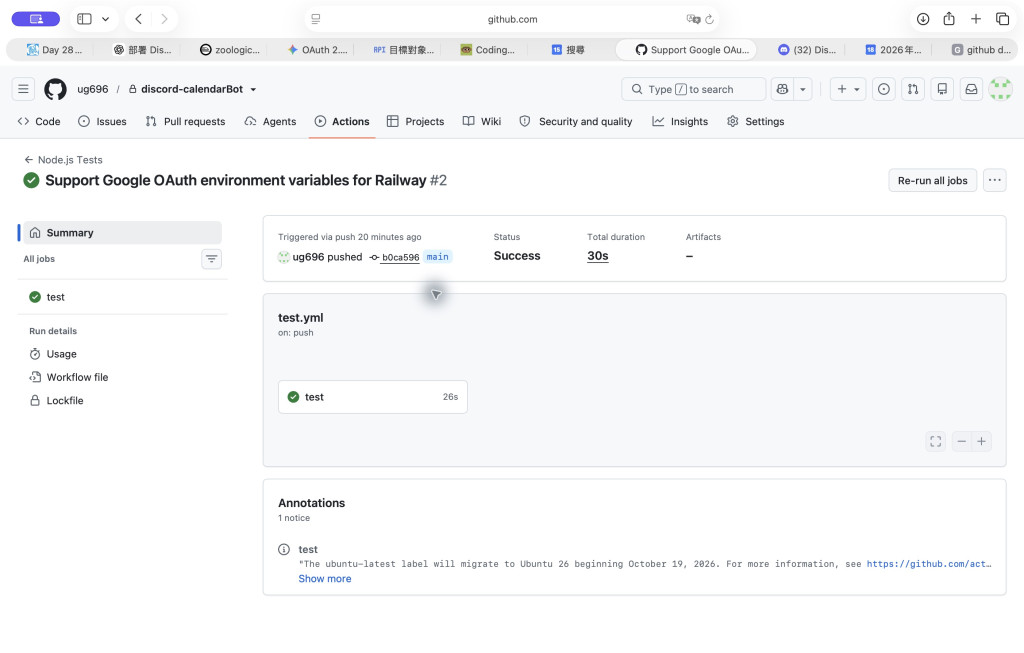Open the notifications inbox icon
Image resolution: width=1024 pixels, height=653 pixels.
(x=972, y=89)
